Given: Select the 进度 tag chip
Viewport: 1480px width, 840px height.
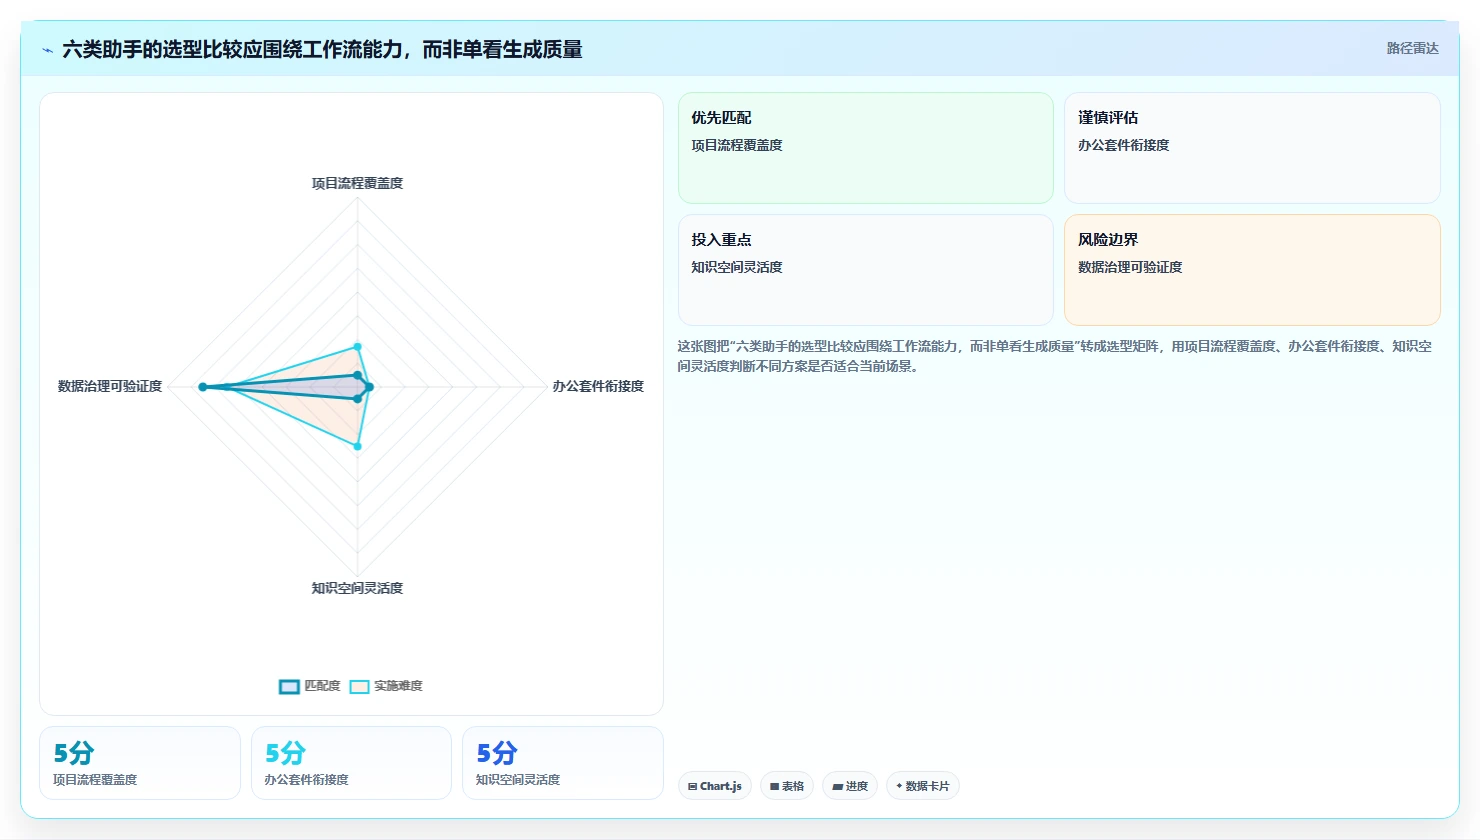Looking at the screenshot, I should pos(850,786).
